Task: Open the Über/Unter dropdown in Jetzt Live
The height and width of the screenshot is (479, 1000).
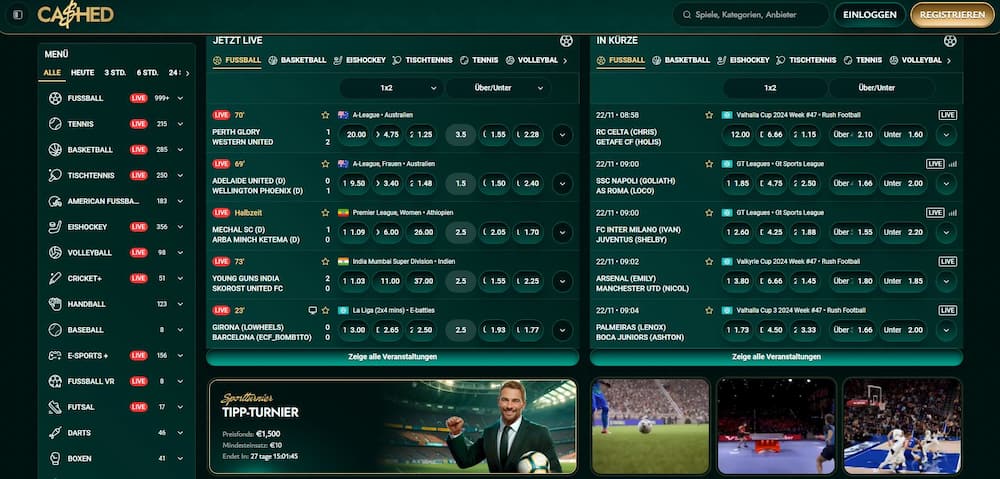Action: click(498, 88)
